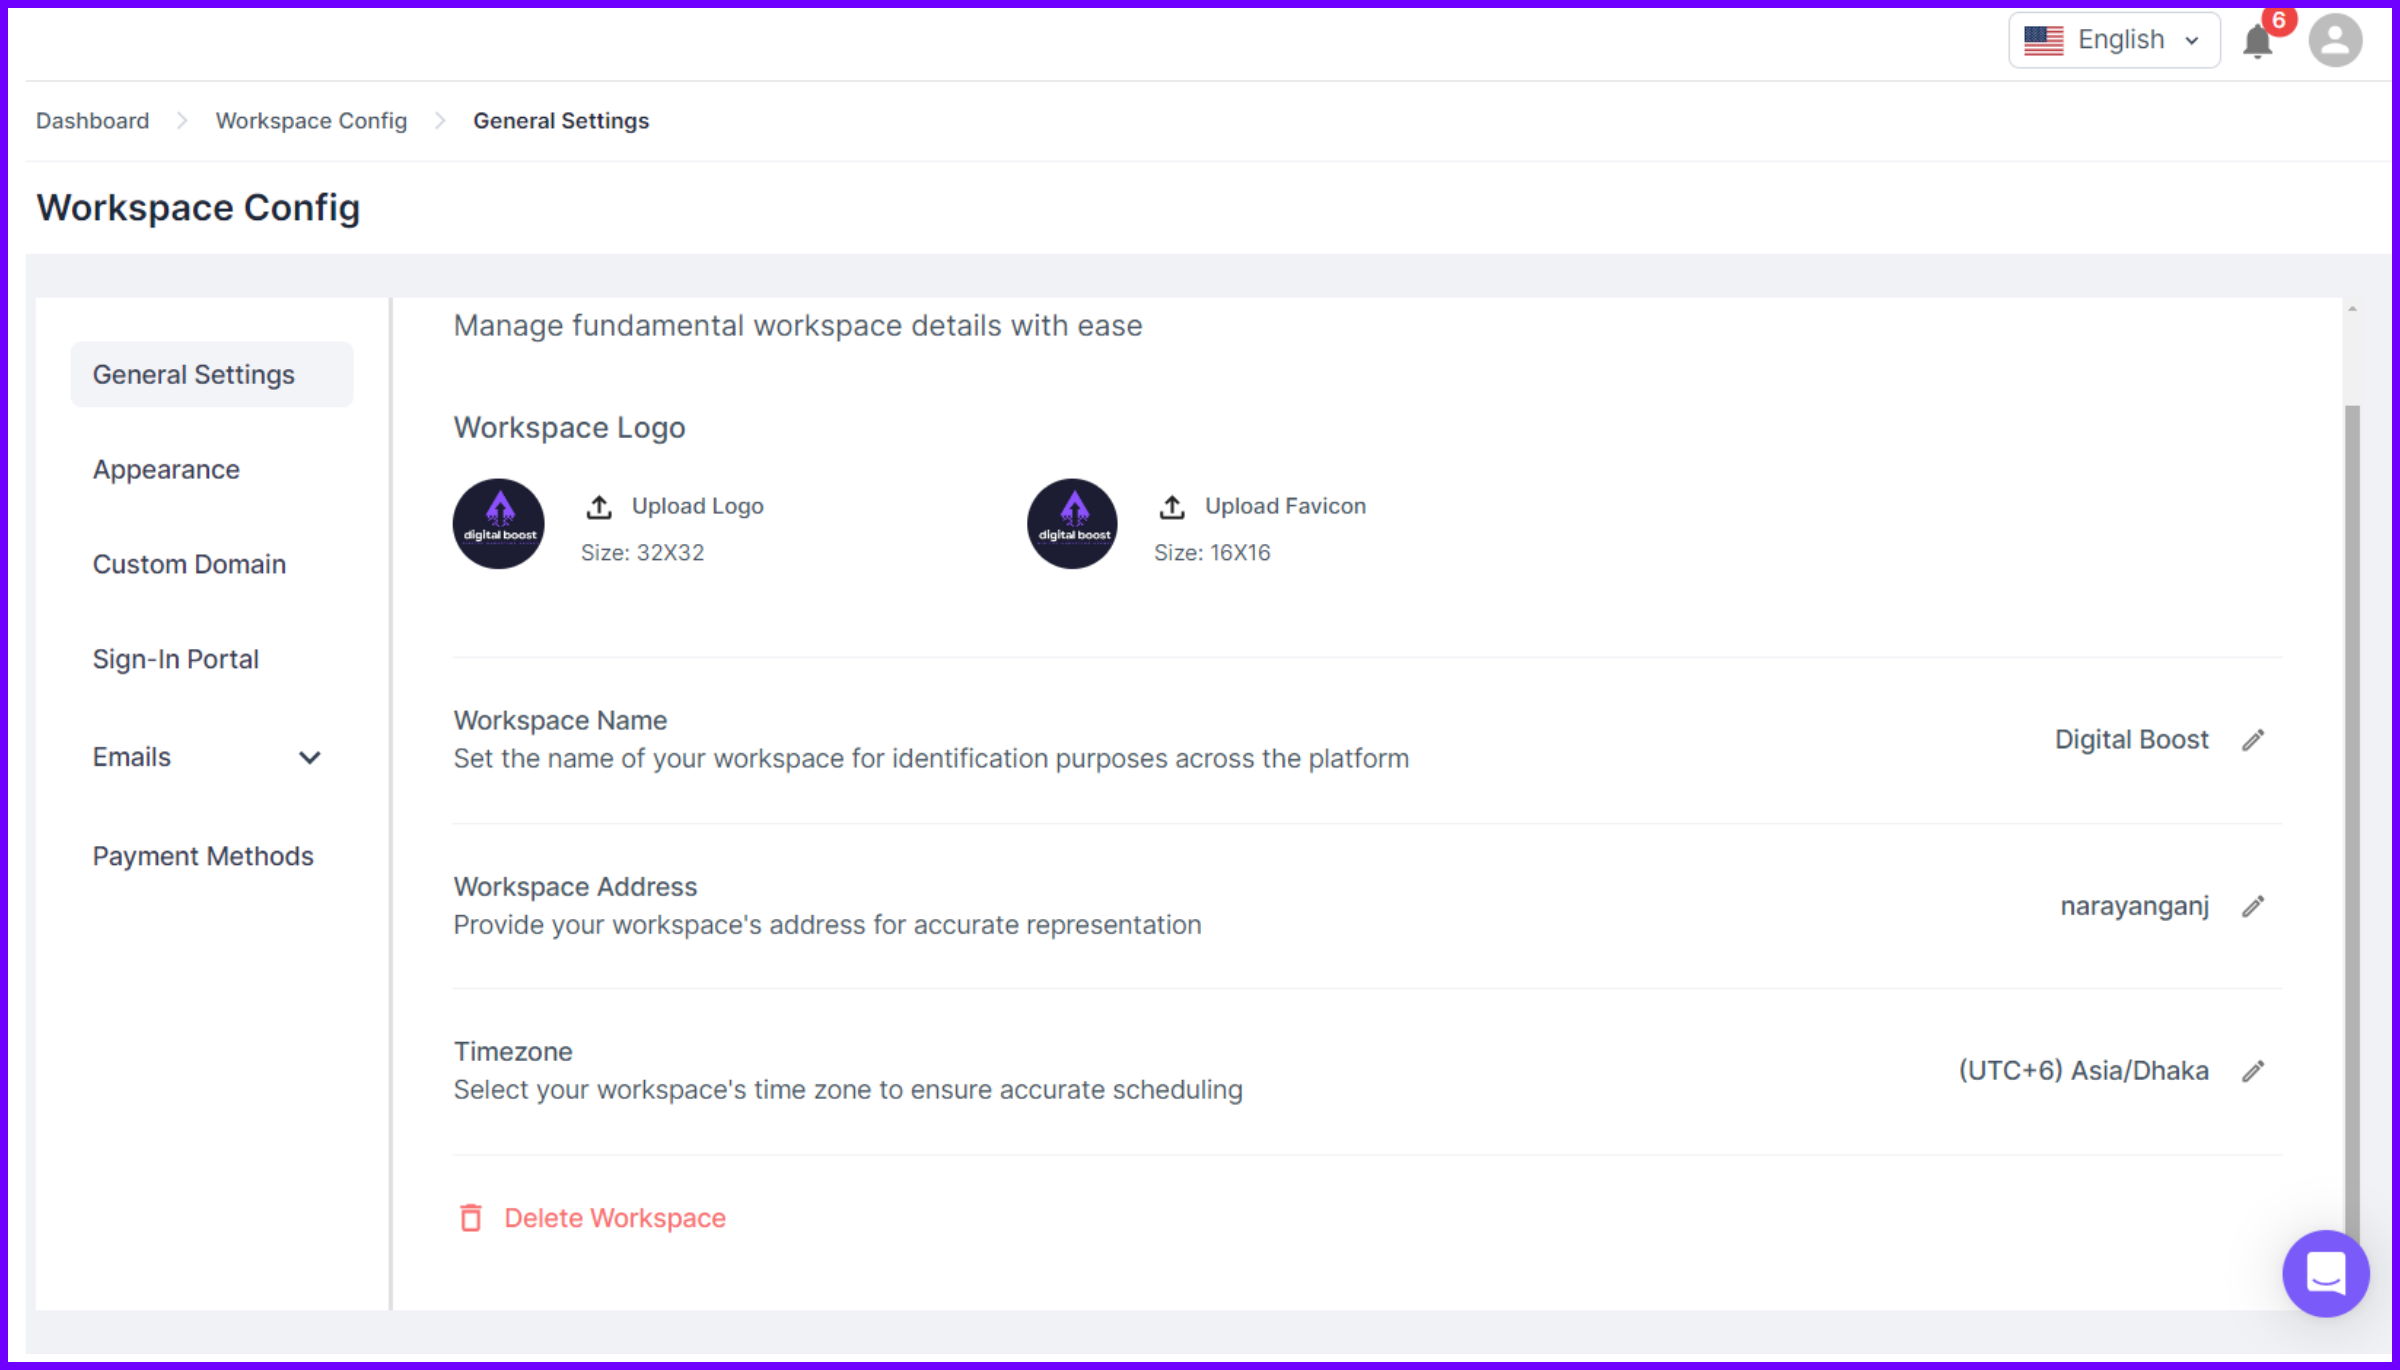Viewport: 2400px width, 1370px height.
Task: Expand the English language dropdown
Action: 2114,39
